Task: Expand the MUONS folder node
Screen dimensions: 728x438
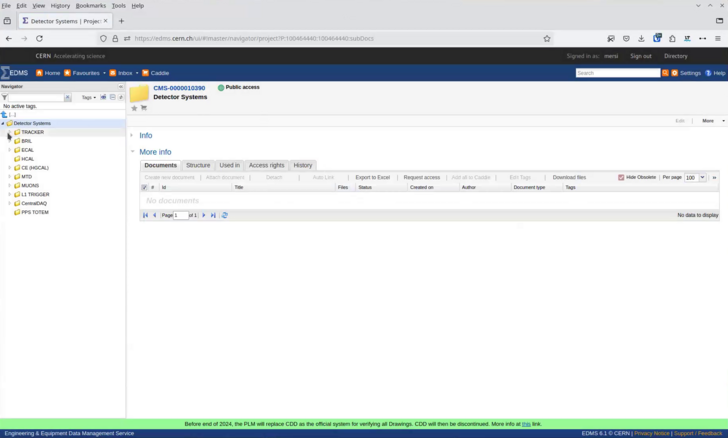Action: [x=9, y=185]
